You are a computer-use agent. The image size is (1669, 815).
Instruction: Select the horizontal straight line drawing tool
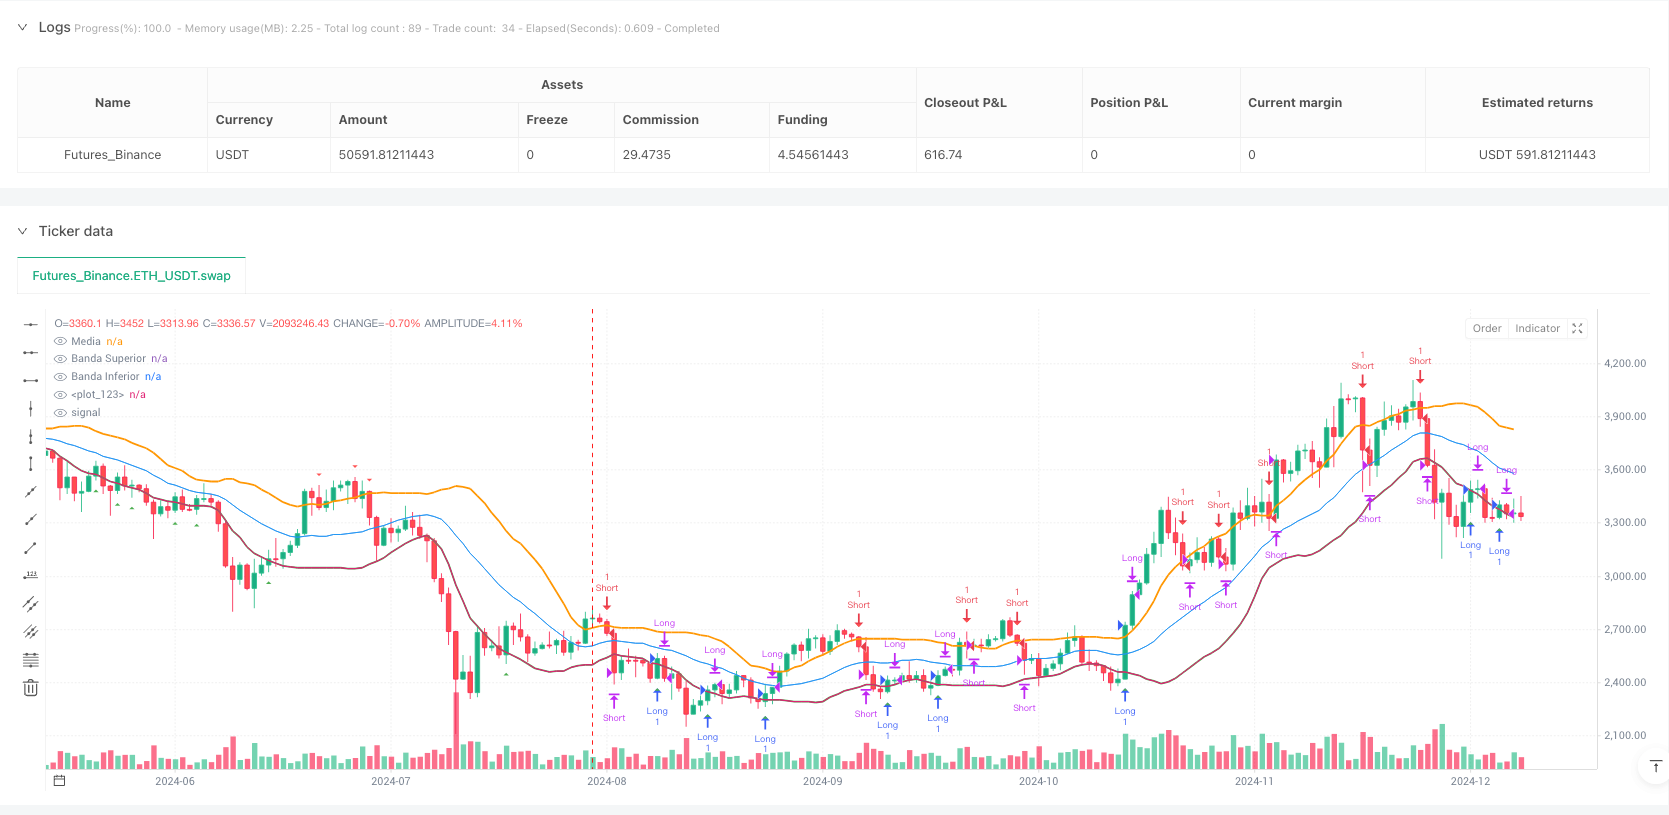(x=31, y=324)
